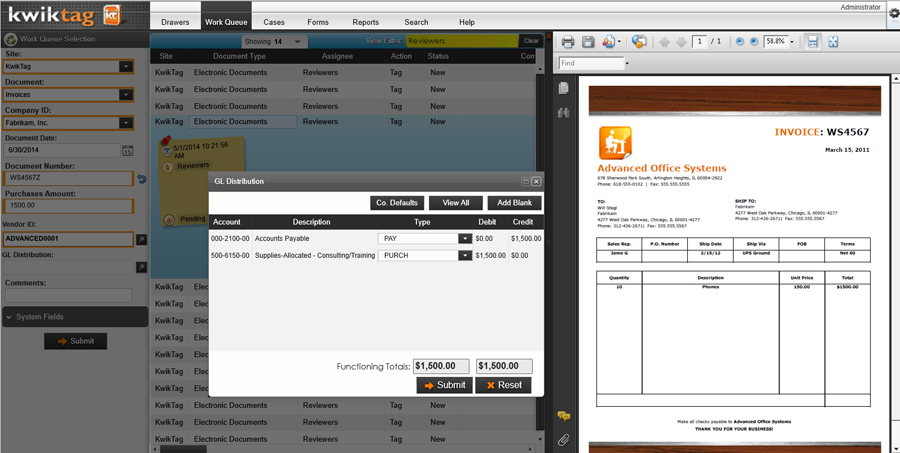
Task: Open the share icon's dropdown arrow
Action: click(x=619, y=42)
